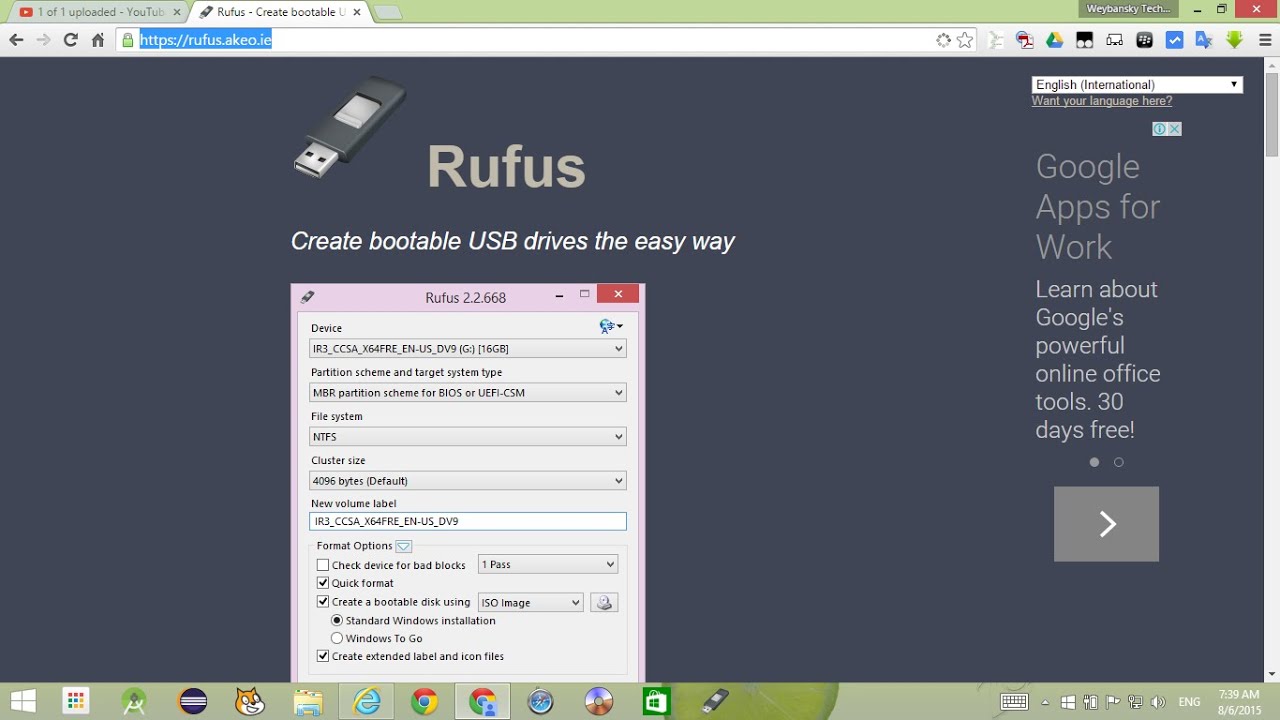The height and width of the screenshot is (720, 1280).
Task: Open File Explorer from the taskbar
Action: tap(308, 702)
